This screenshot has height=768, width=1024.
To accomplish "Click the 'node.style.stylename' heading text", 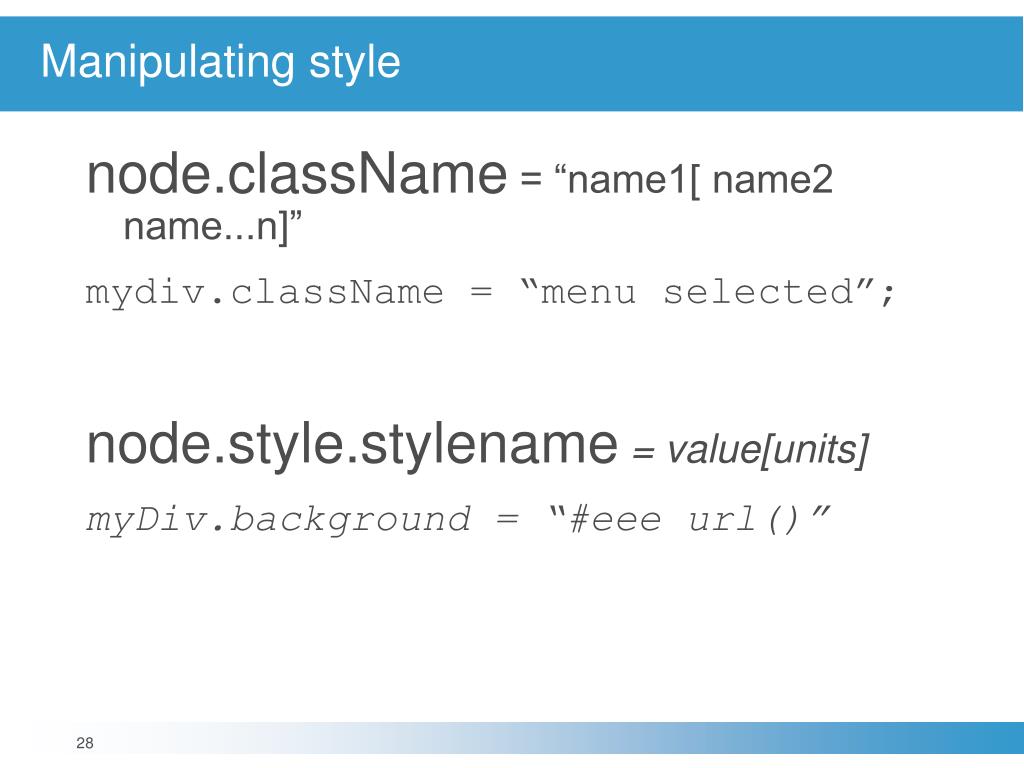I will click(x=352, y=445).
